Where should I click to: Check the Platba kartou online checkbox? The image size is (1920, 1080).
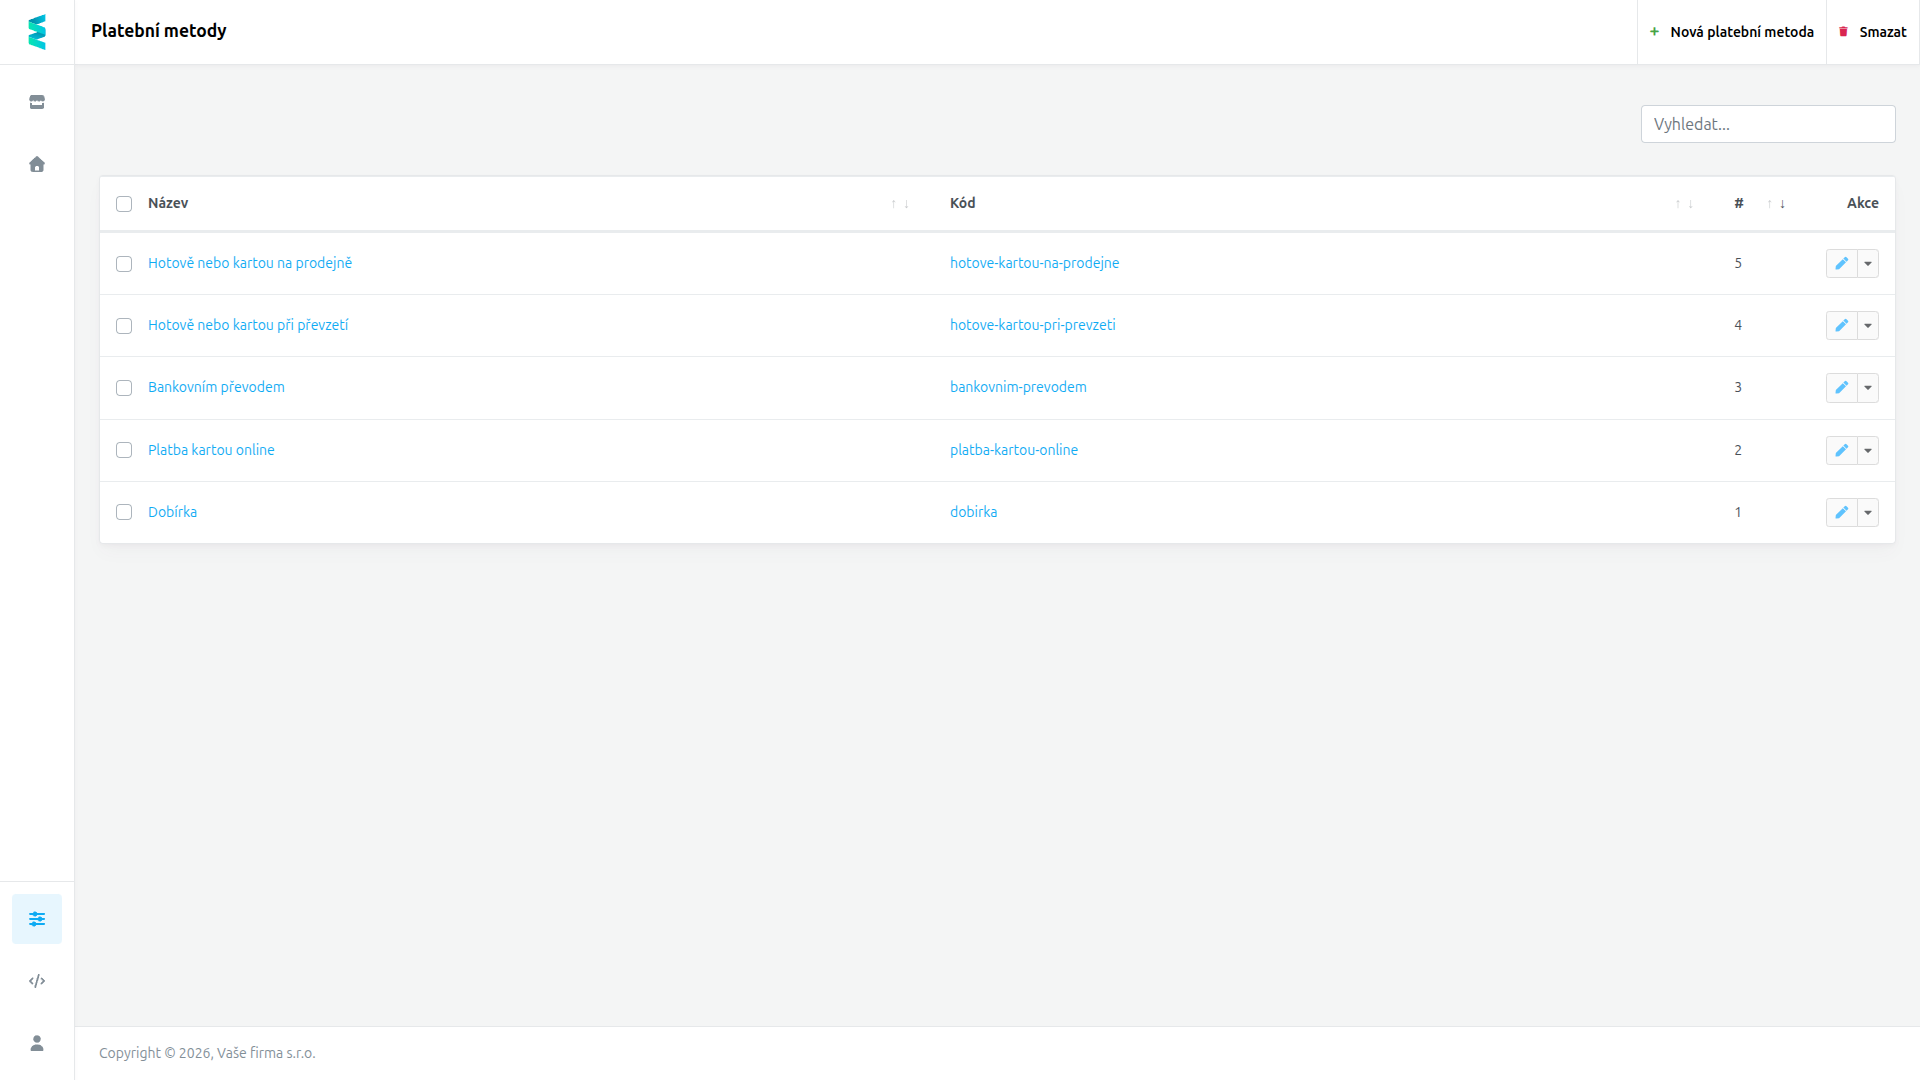coord(124,450)
